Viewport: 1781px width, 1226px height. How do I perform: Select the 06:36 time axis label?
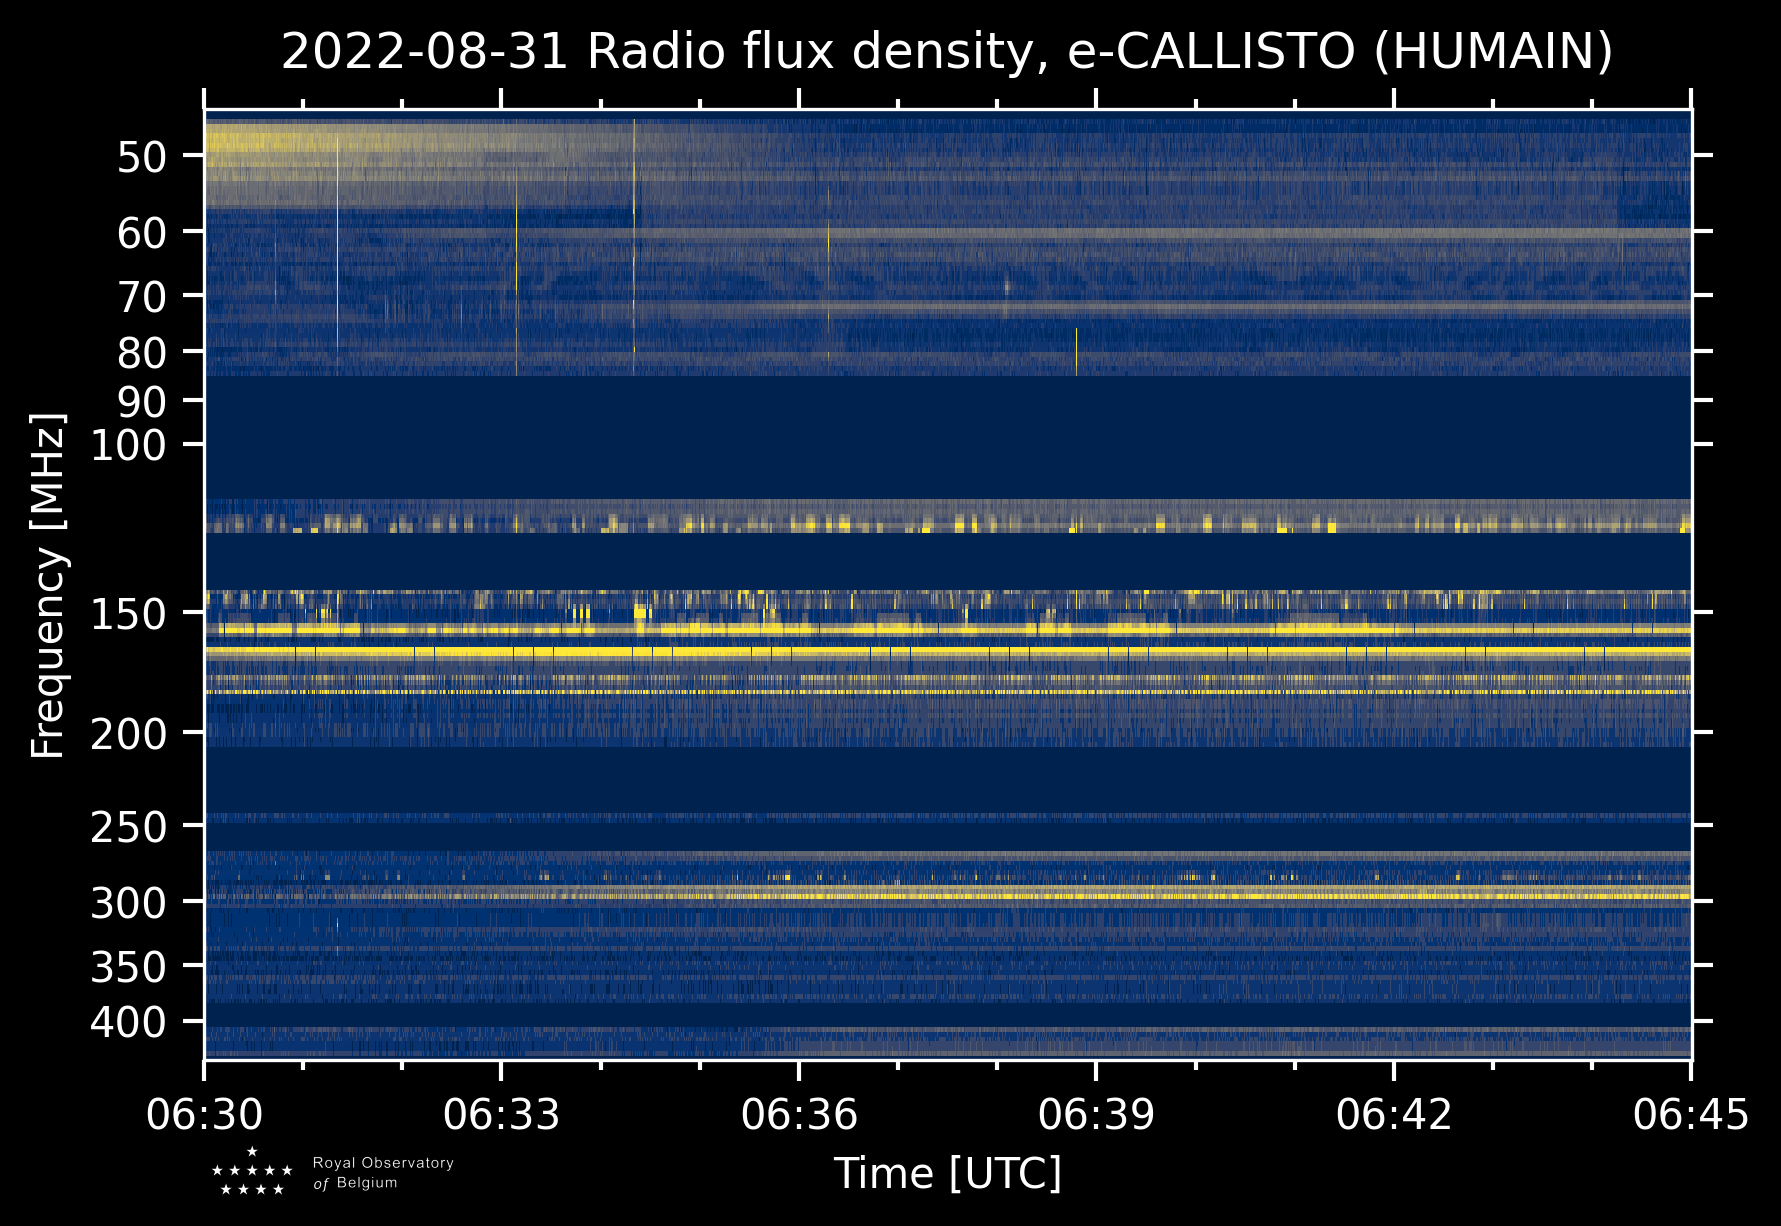[799, 1114]
